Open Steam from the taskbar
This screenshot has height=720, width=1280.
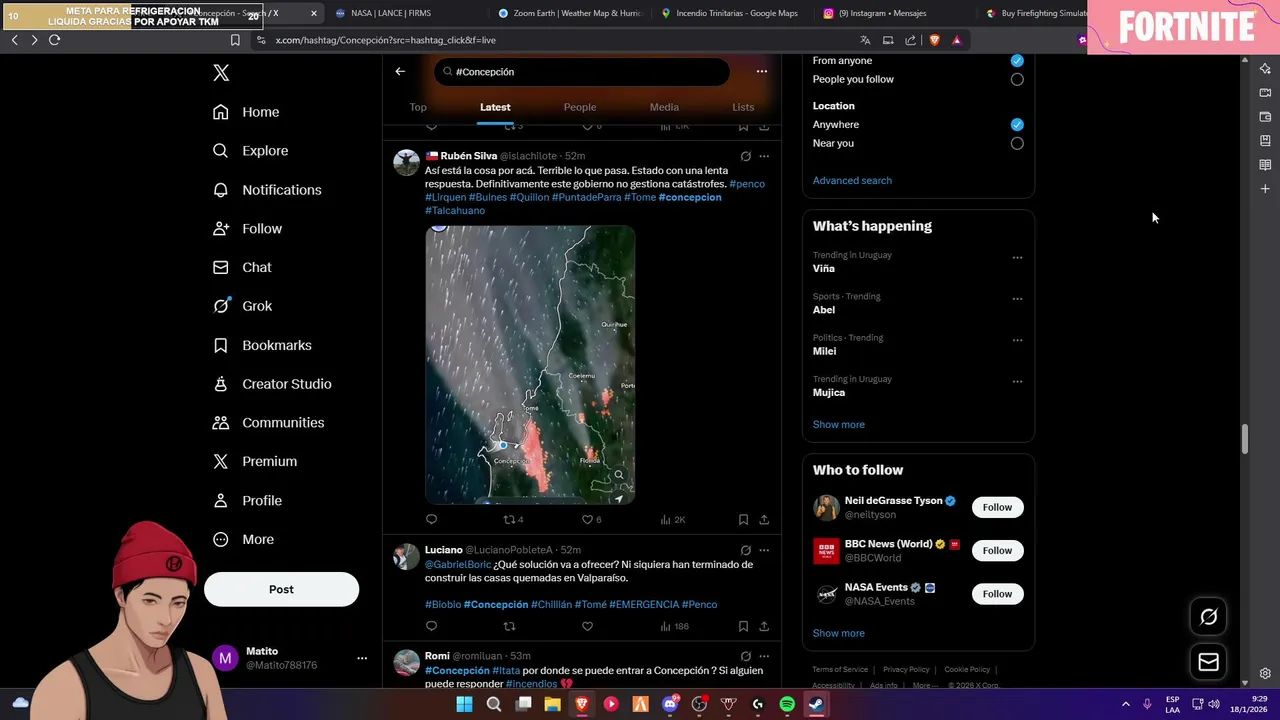816,704
